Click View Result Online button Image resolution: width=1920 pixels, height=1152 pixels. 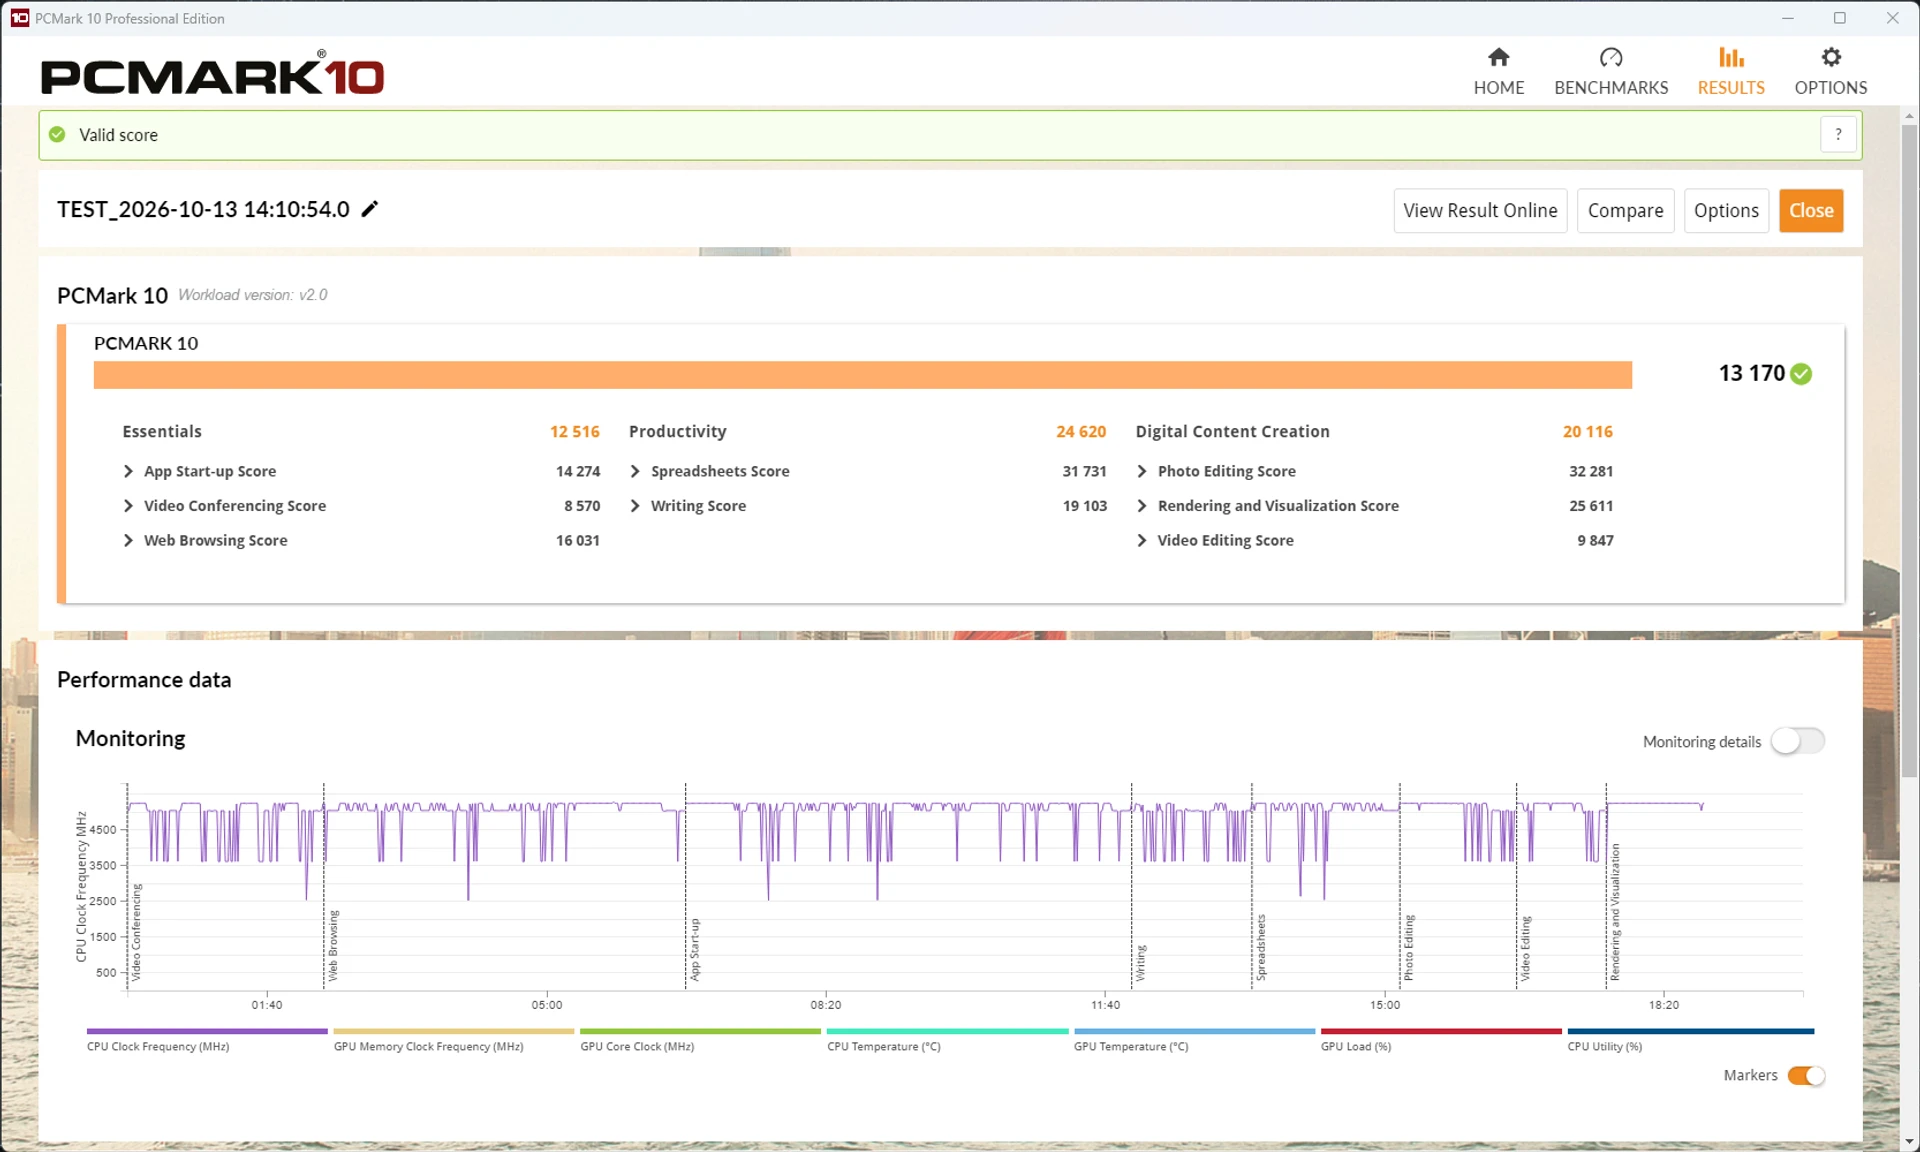(x=1480, y=211)
